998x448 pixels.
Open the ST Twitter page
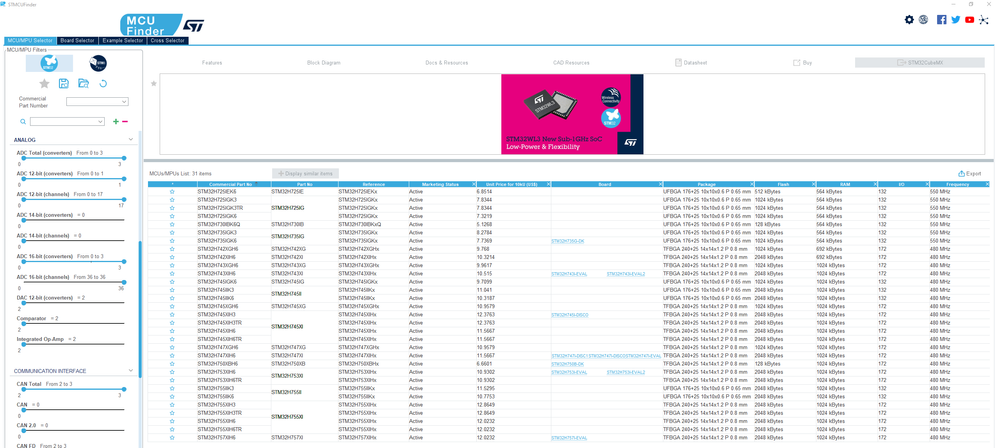(x=955, y=20)
